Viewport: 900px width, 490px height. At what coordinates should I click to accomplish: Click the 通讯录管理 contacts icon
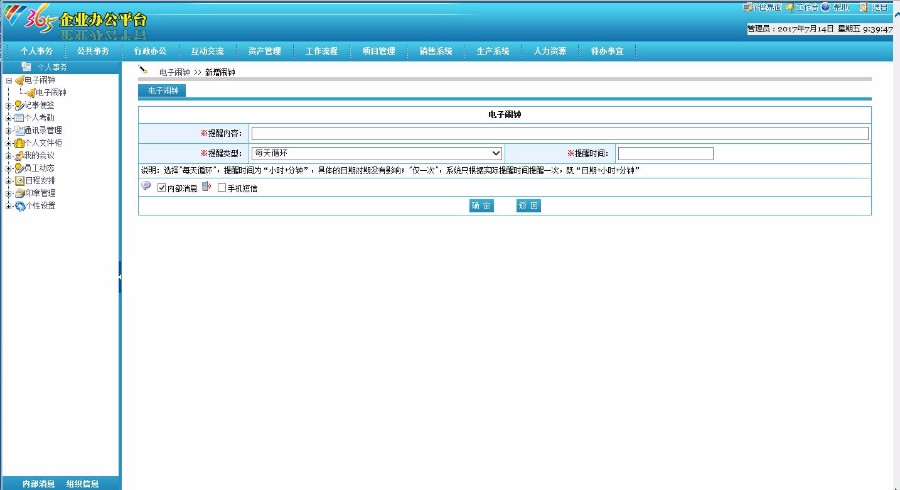click(x=19, y=130)
